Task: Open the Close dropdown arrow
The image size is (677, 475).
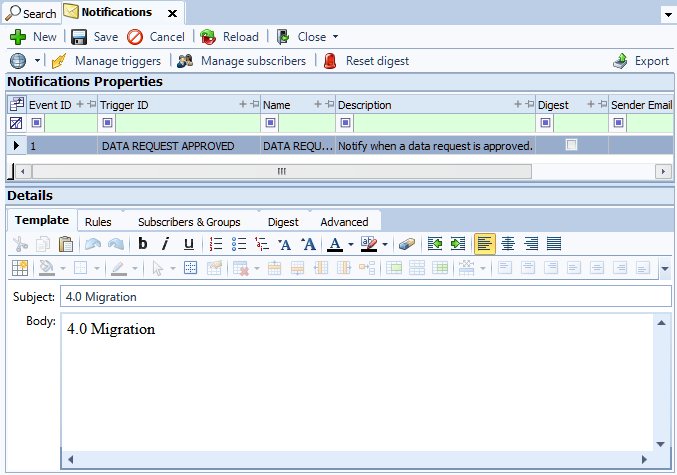Action: click(335, 37)
